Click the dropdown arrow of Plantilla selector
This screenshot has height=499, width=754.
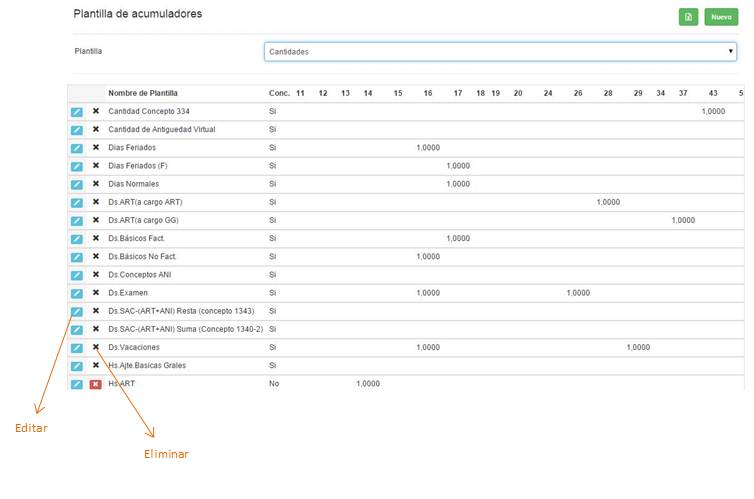point(731,51)
